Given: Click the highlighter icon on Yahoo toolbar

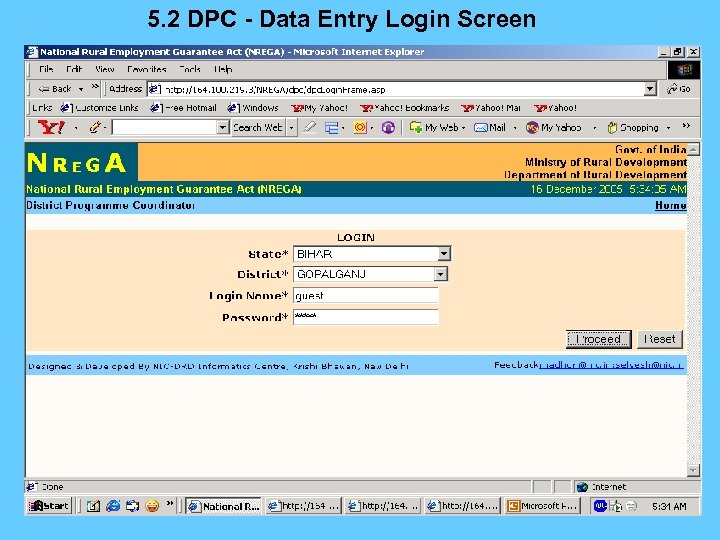Looking at the screenshot, I should click(309, 127).
